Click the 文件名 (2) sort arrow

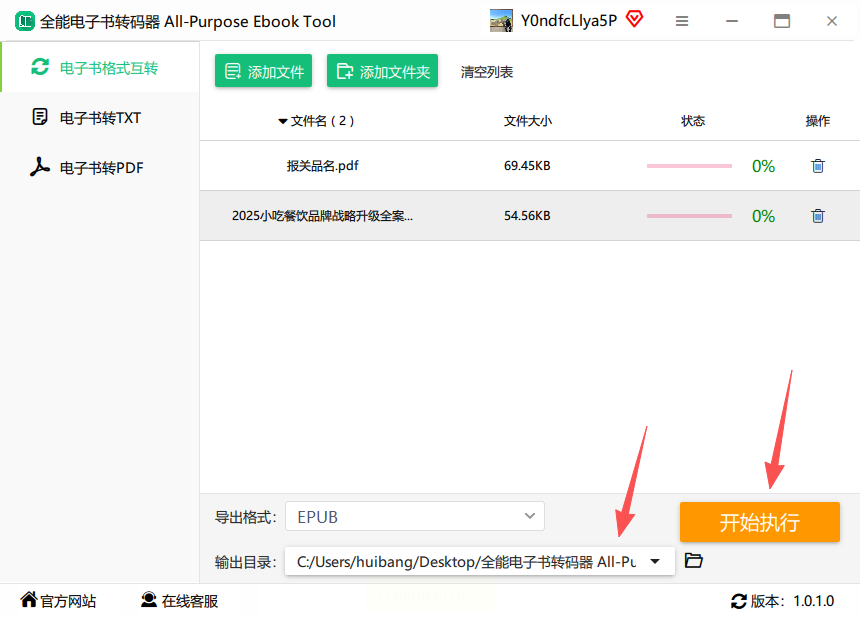[282, 121]
